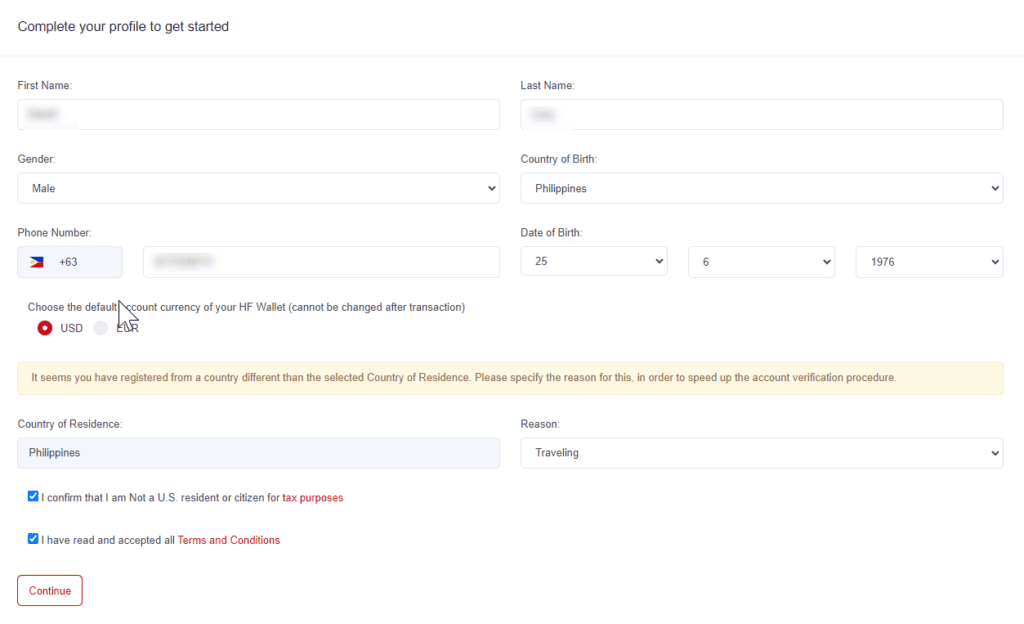The height and width of the screenshot is (624, 1024).
Task: Expand the birth year dropdown showing 1976
Action: coord(929,262)
